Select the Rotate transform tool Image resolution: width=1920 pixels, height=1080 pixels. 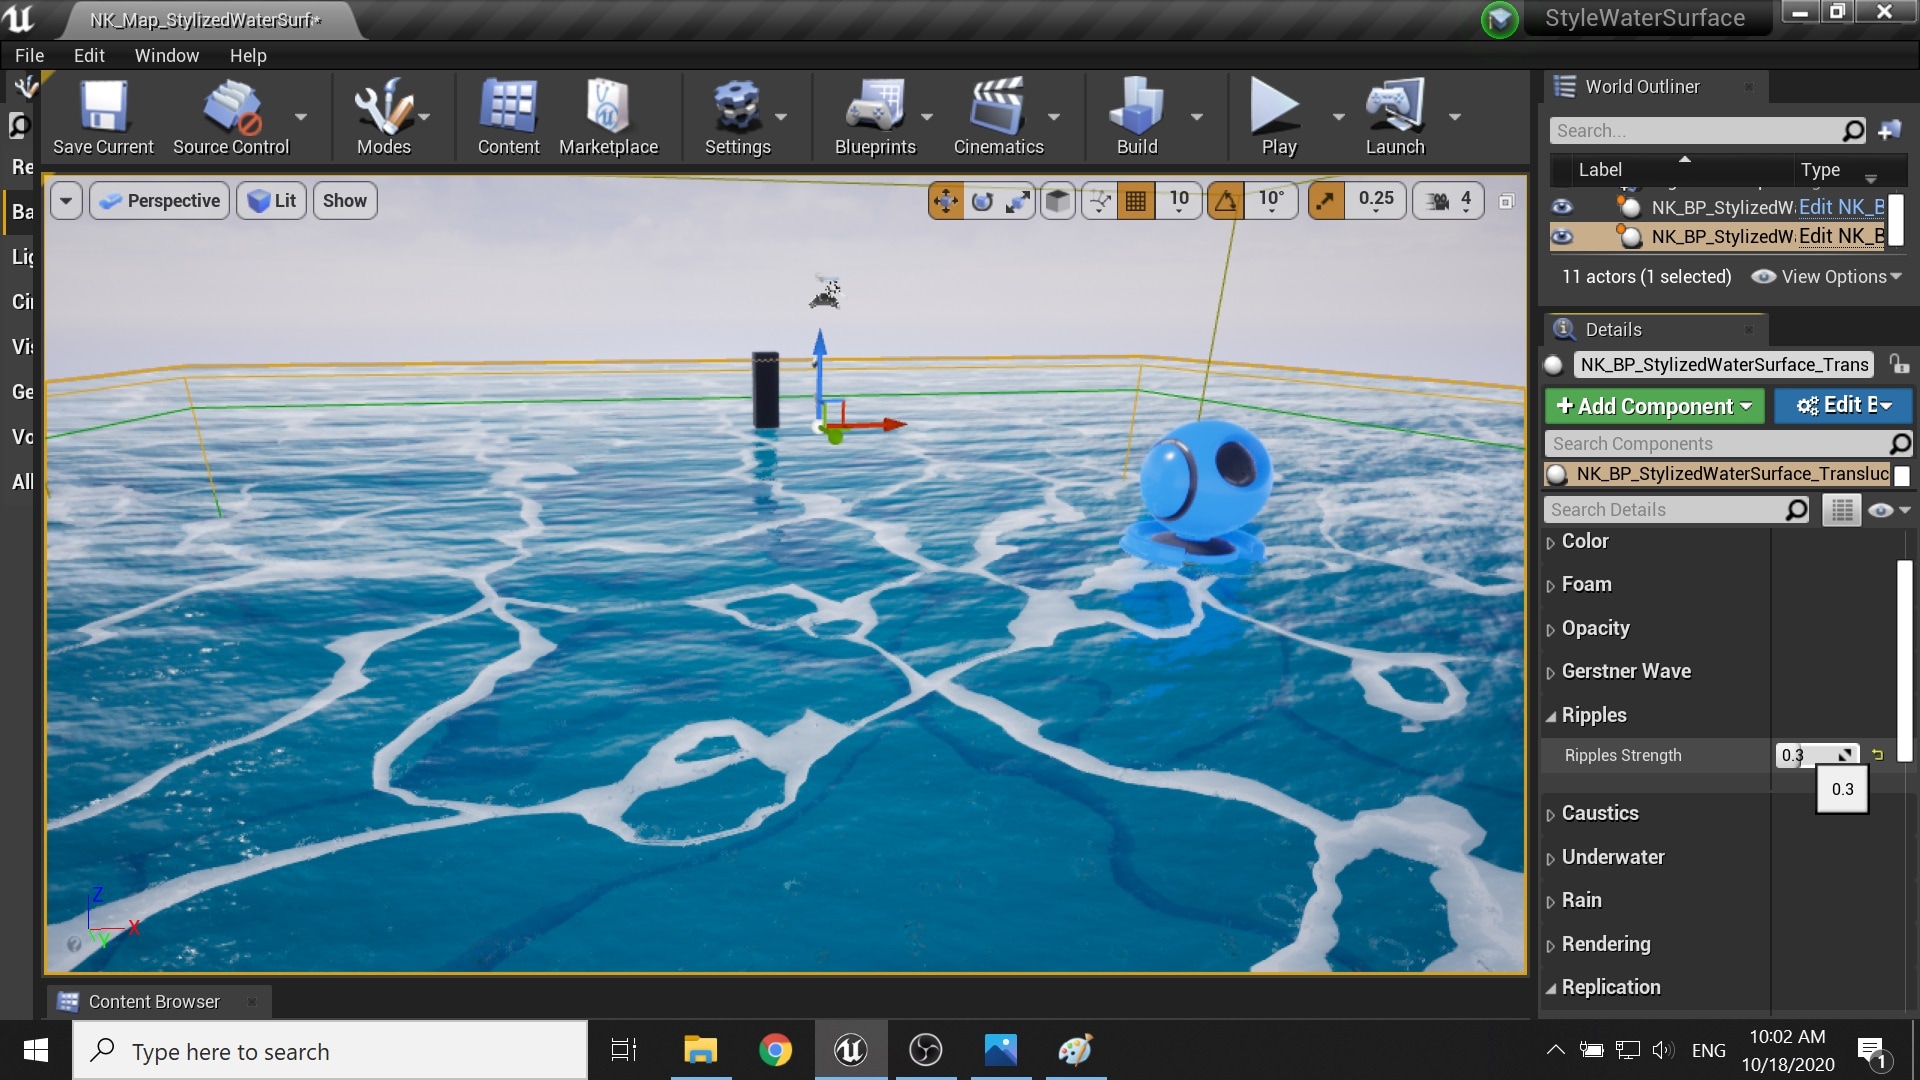983,200
